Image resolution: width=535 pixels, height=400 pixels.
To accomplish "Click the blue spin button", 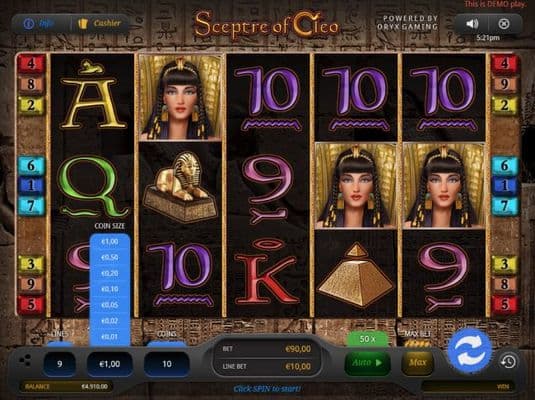I will 470,352.
